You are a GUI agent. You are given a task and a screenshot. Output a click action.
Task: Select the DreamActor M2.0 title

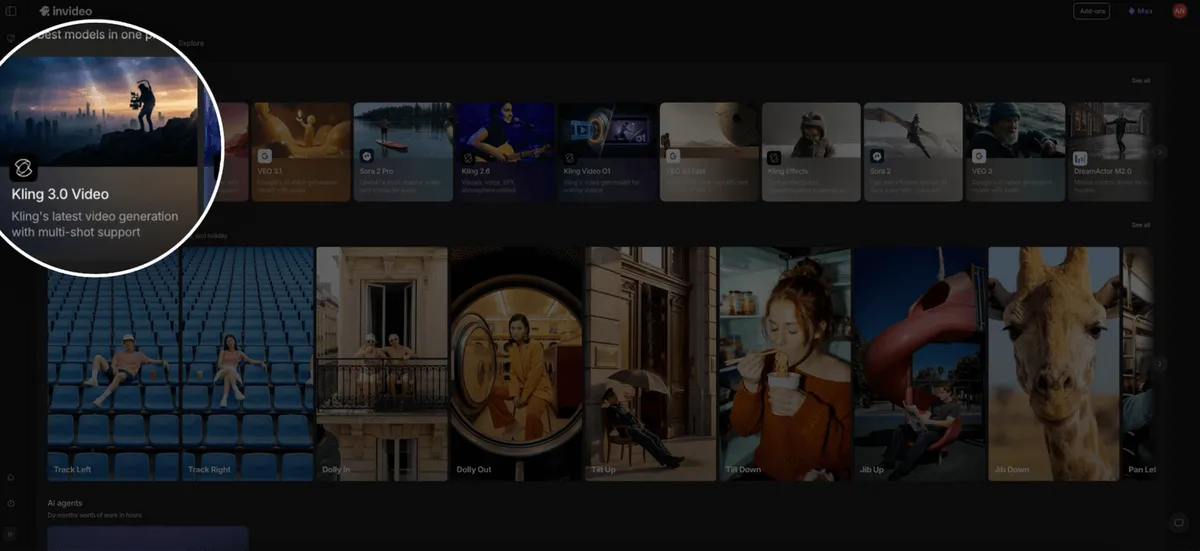[1101, 172]
